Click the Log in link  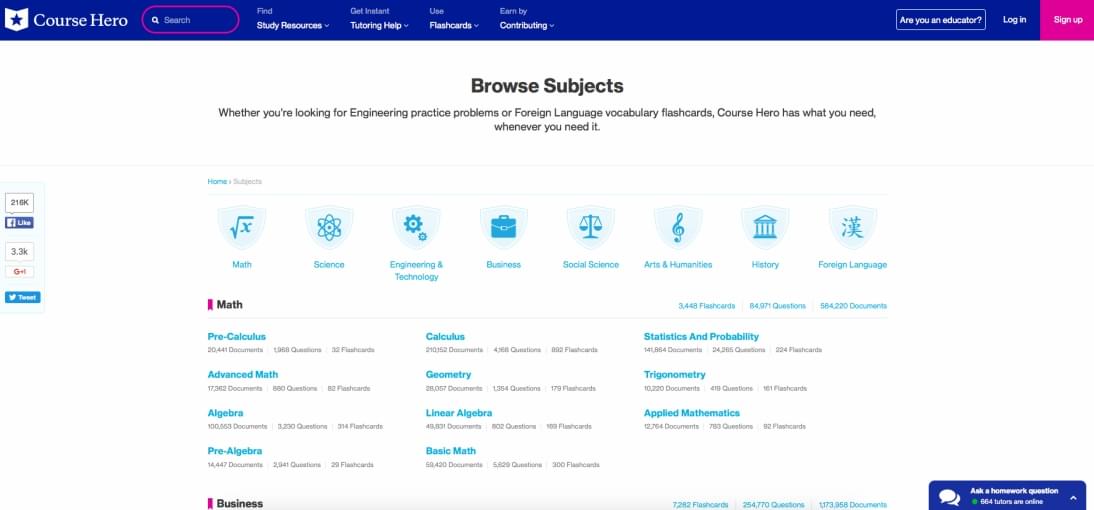pos(1014,20)
